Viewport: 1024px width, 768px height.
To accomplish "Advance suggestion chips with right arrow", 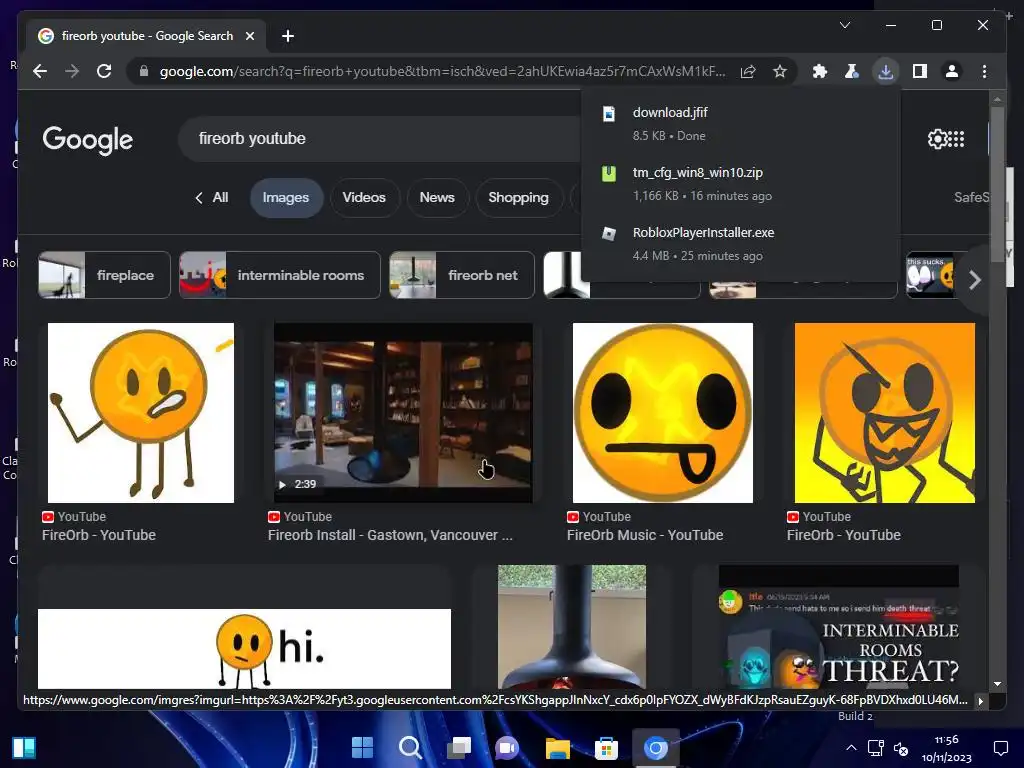I will click(x=975, y=280).
